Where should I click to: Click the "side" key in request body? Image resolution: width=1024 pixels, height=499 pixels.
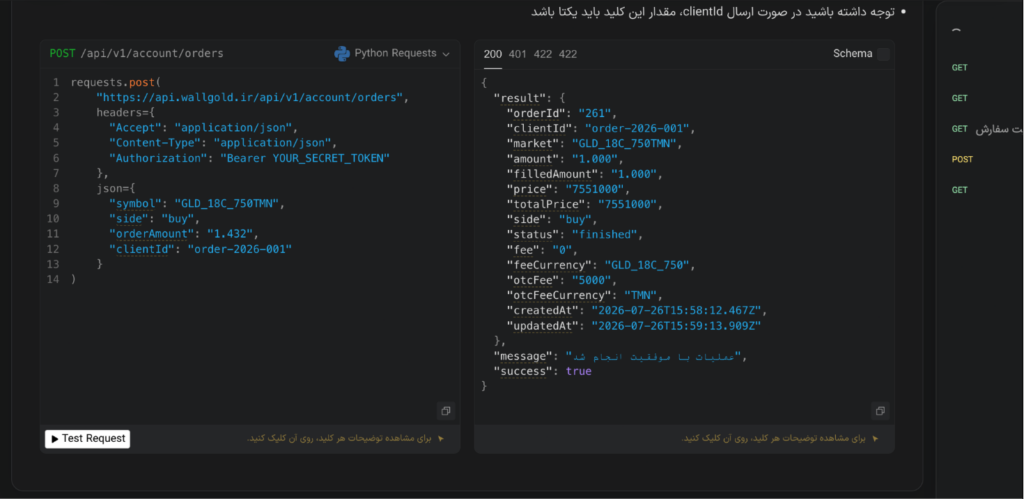click(129, 219)
